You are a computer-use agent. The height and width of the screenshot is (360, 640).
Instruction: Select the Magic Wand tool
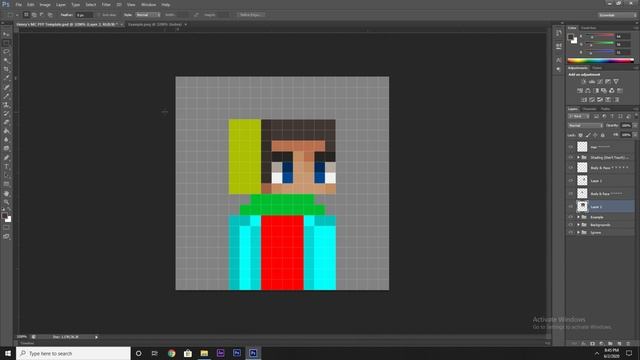[6, 61]
